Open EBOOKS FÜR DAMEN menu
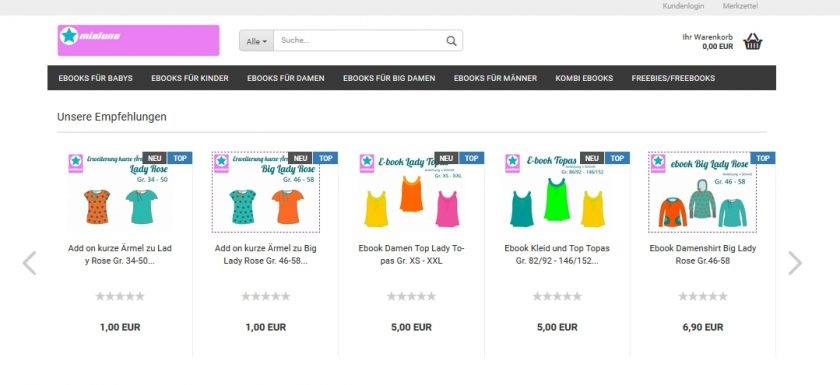The width and height of the screenshot is (840, 385). pos(286,78)
